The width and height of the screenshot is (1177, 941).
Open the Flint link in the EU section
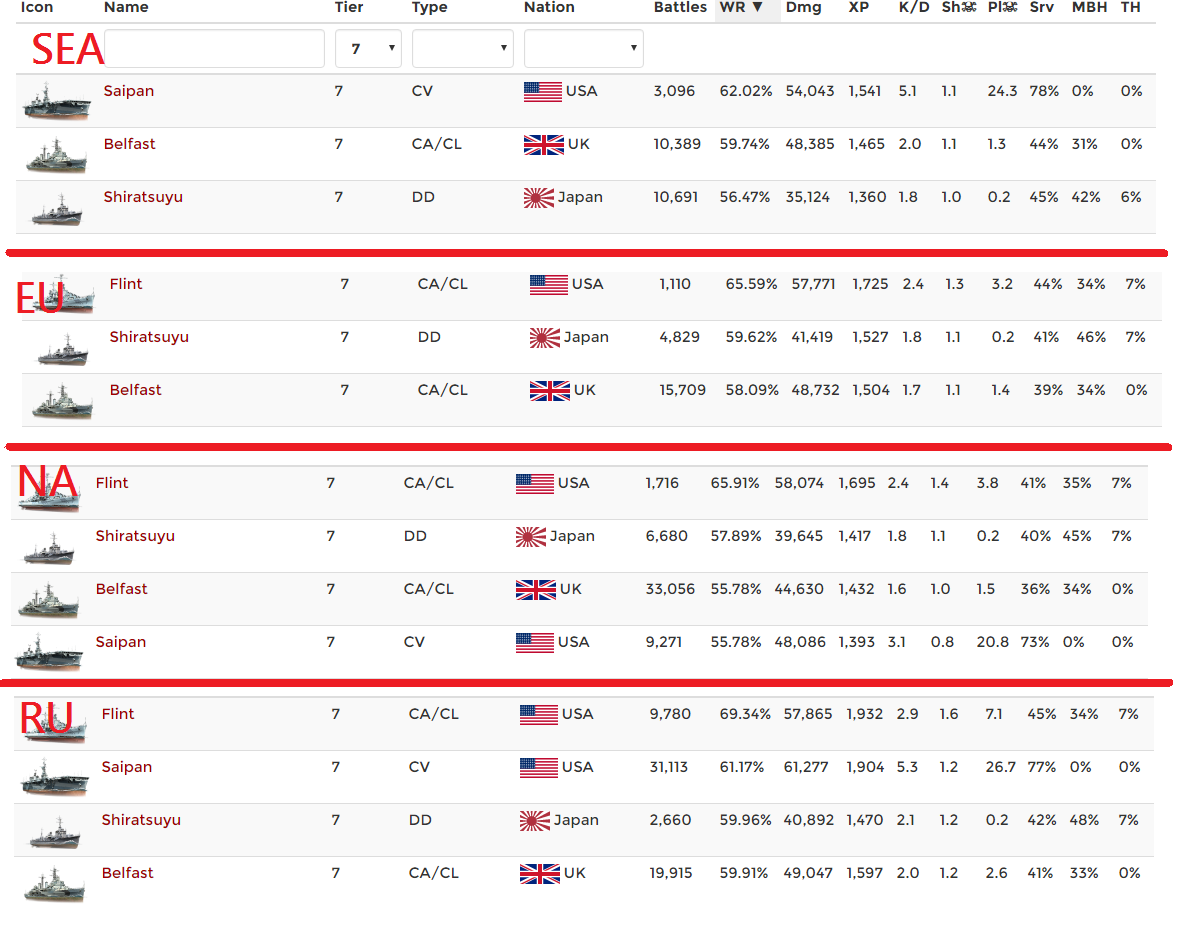[126, 284]
